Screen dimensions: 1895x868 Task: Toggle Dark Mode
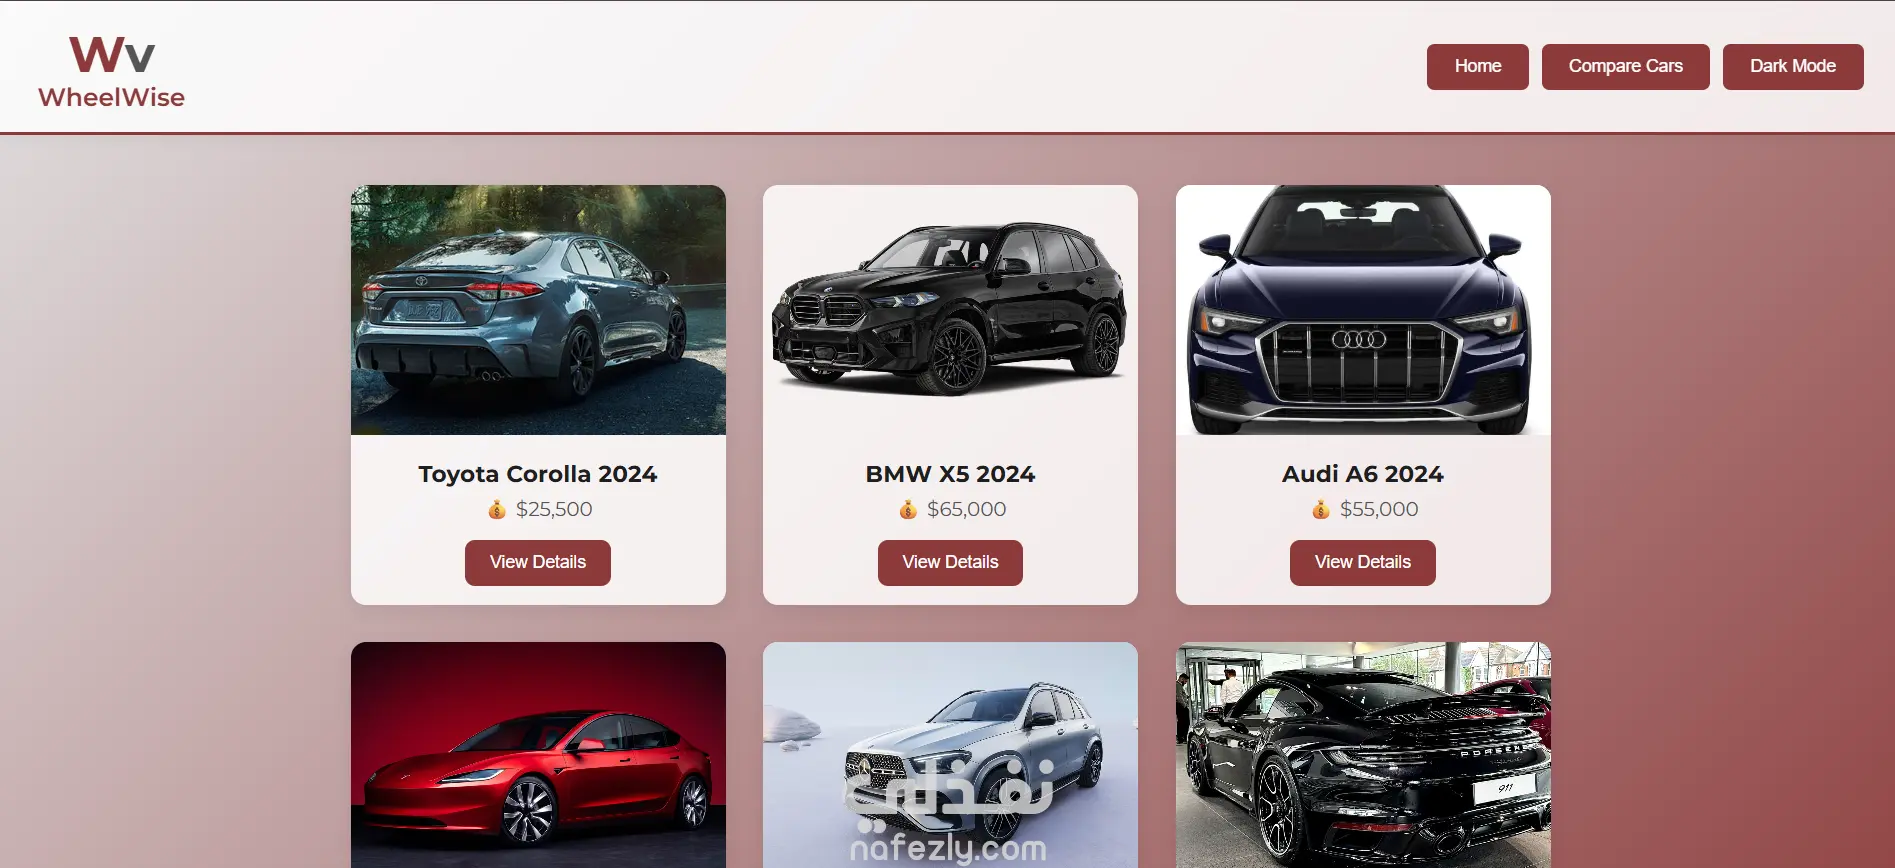(x=1793, y=67)
